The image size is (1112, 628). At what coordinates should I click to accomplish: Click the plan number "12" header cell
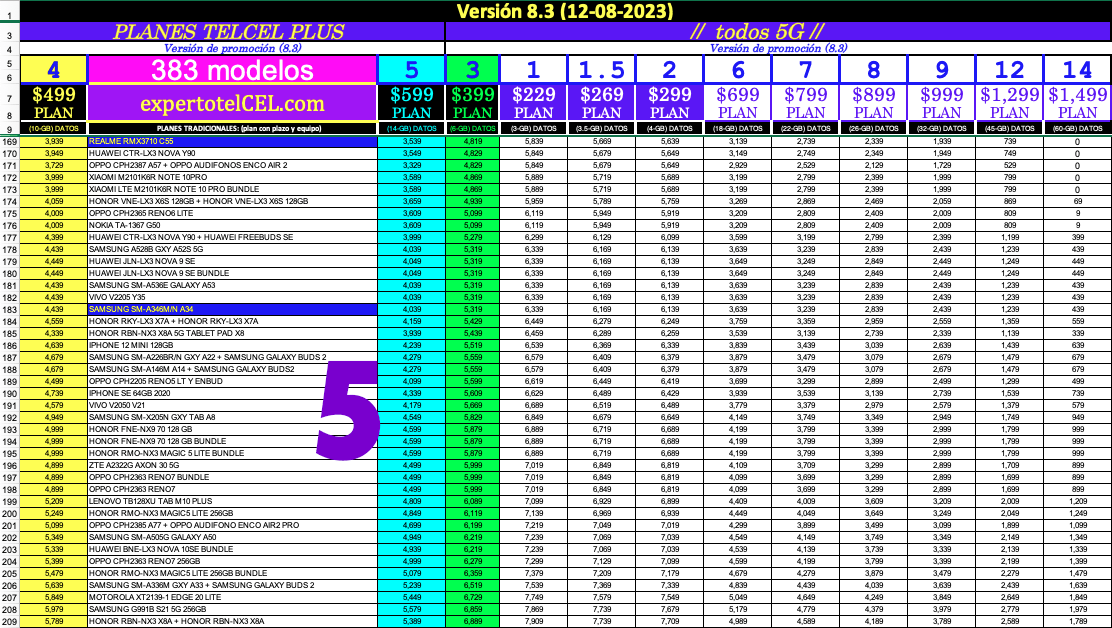point(1010,69)
